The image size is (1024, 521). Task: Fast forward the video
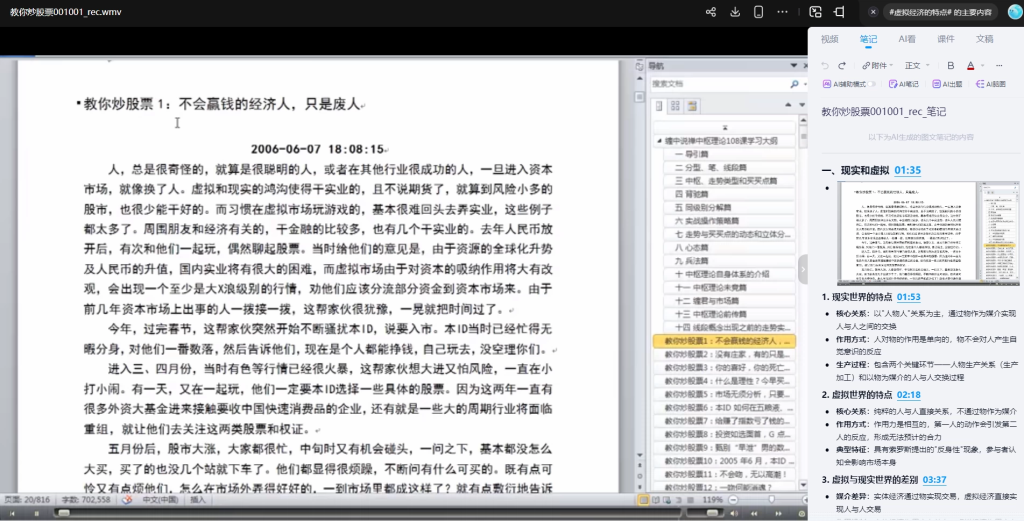778,514
